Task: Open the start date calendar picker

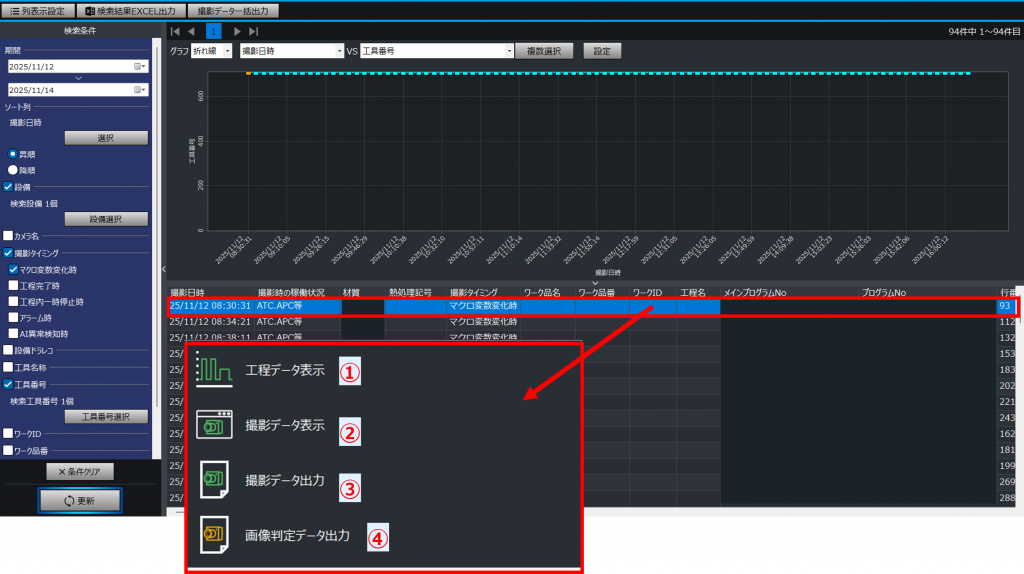Action: (x=139, y=66)
